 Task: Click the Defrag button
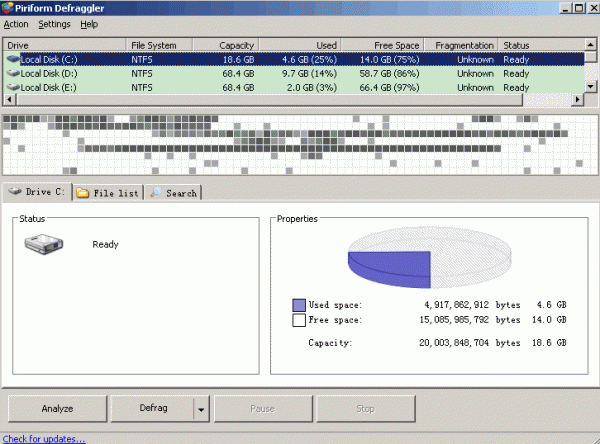(x=152, y=408)
